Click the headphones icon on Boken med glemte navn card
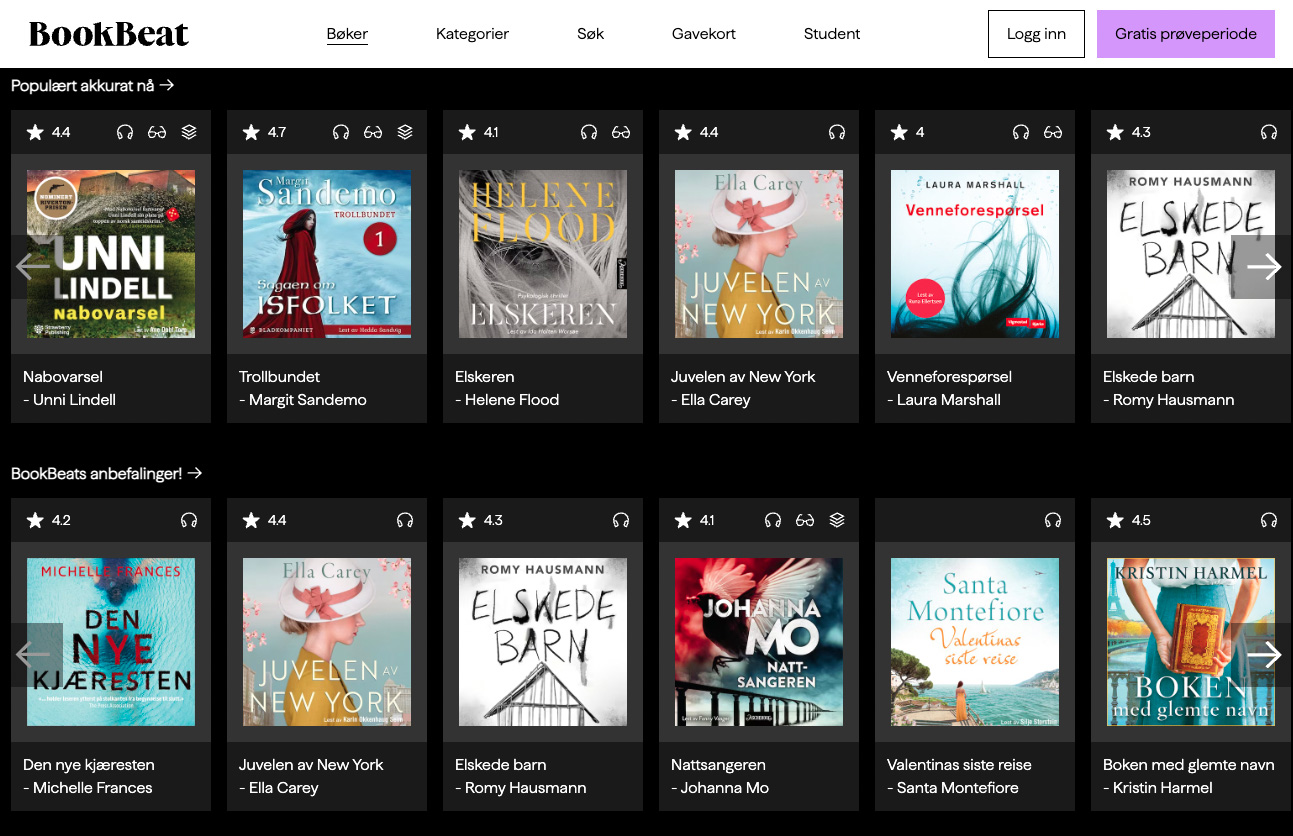Viewport: 1293px width, 836px height. click(1269, 520)
